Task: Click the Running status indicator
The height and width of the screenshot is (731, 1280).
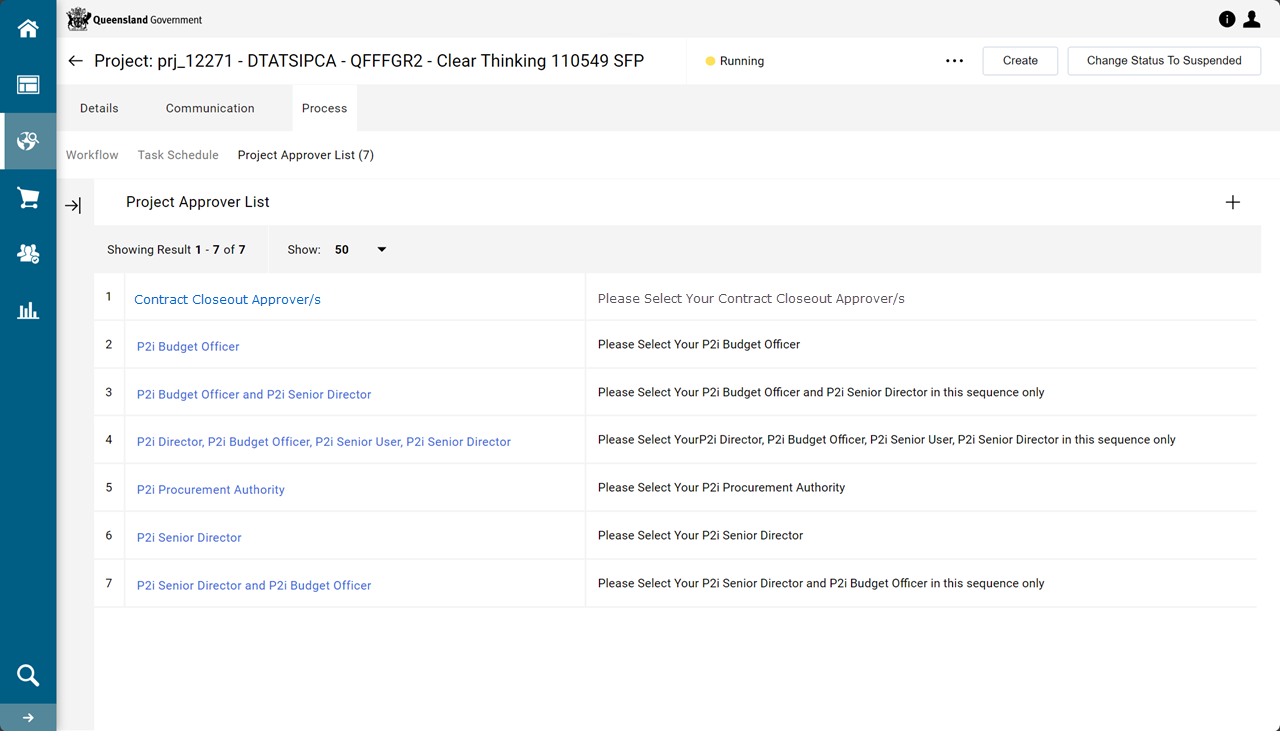Action: pyautogui.click(x=735, y=61)
